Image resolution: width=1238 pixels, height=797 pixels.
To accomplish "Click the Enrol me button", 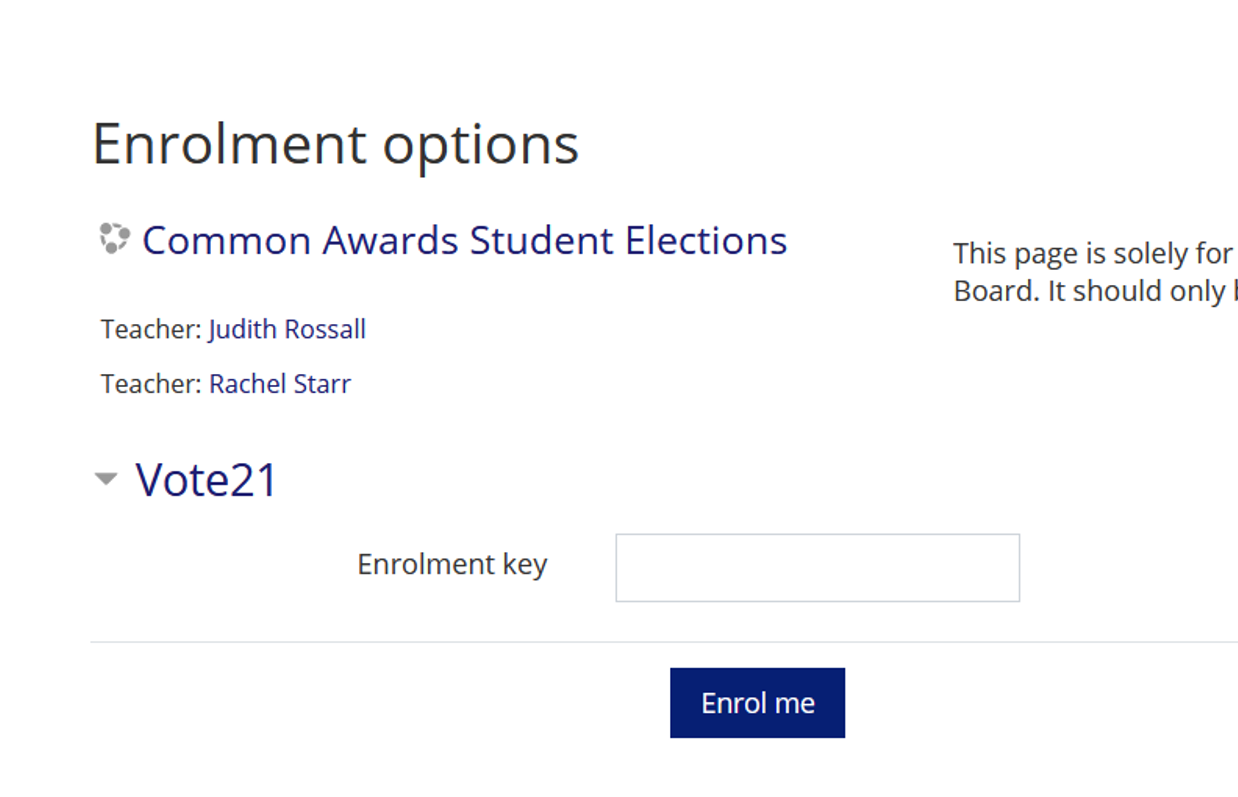I will click(757, 703).
